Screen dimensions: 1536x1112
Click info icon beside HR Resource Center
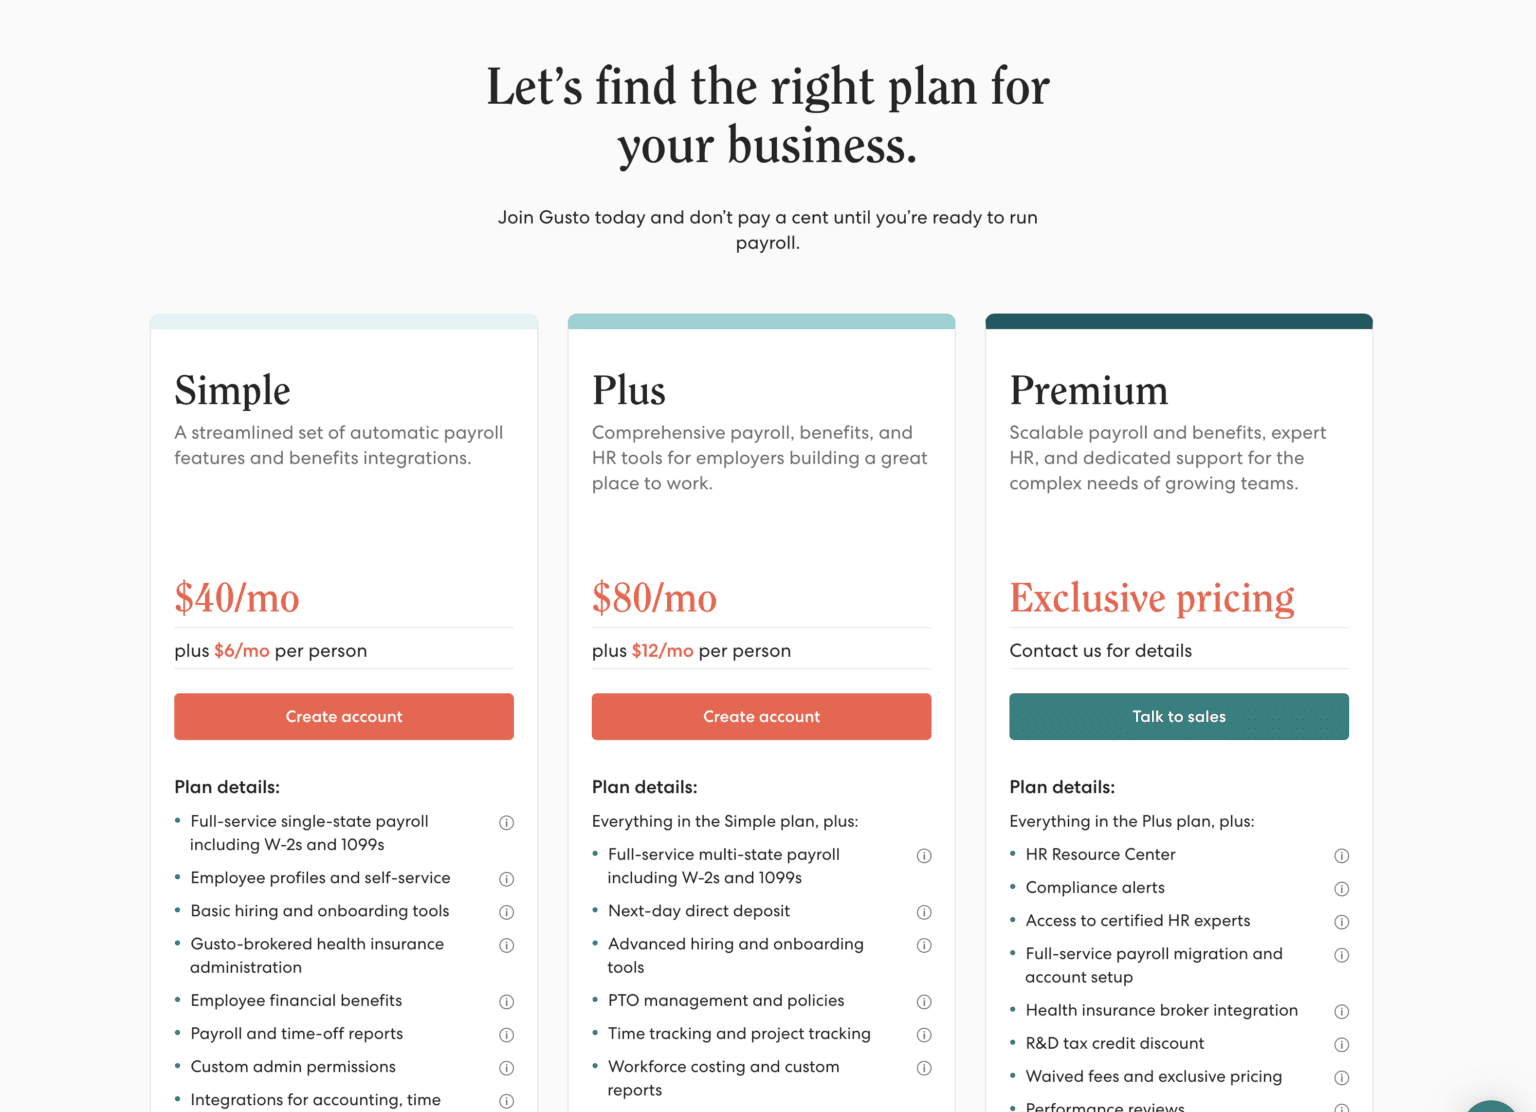pos(1342,856)
